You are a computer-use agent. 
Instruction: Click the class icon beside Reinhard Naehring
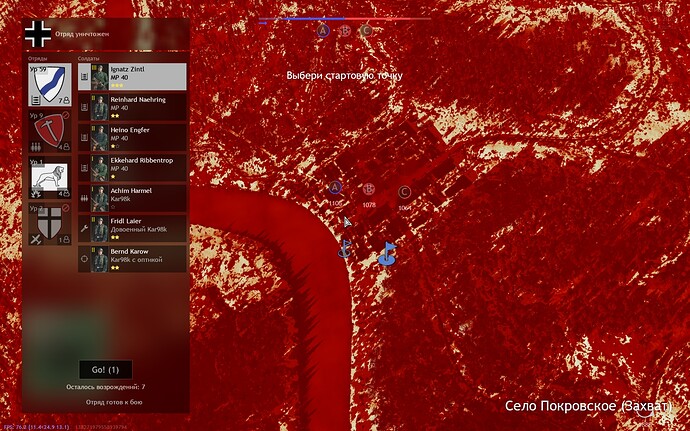[84, 107]
